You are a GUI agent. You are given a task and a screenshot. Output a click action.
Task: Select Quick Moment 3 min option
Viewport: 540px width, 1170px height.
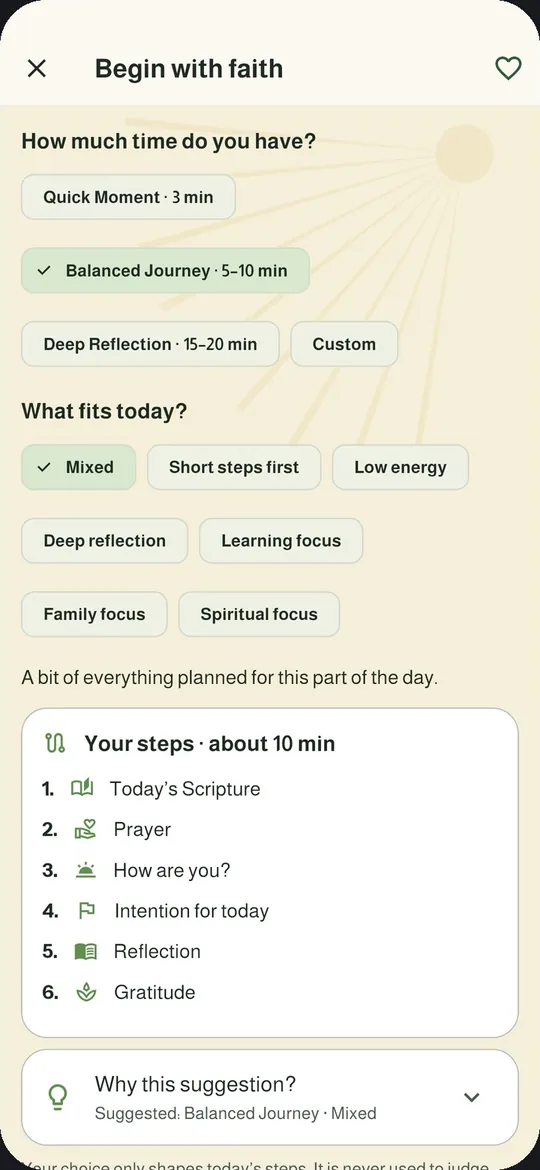point(128,197)
